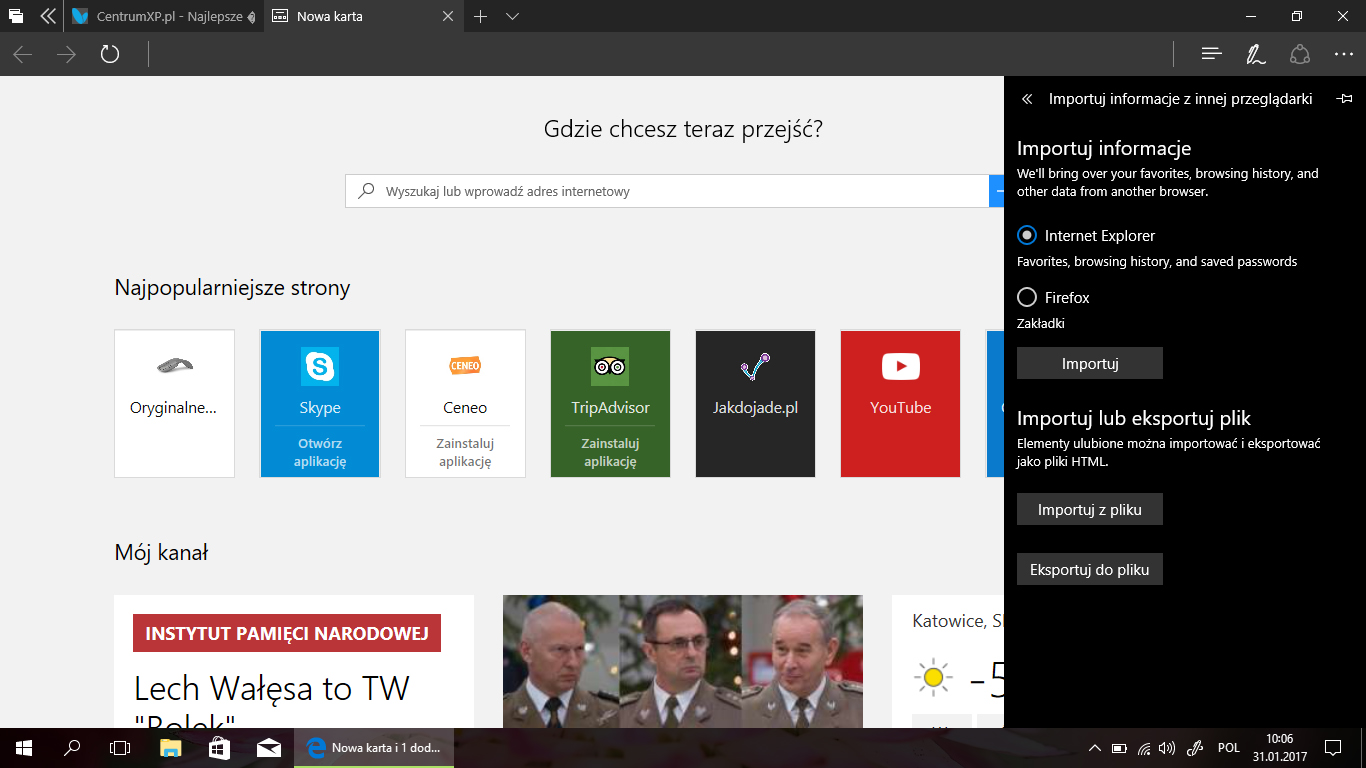Pin the import panel open
The image size is (1366, 768).
(1345, 99)
